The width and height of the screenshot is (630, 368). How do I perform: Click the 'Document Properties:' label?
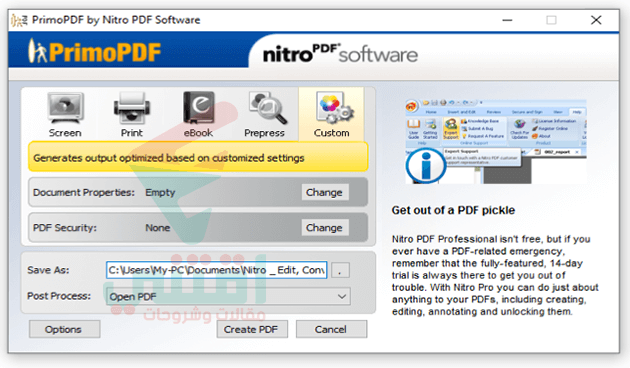point(84,192)
